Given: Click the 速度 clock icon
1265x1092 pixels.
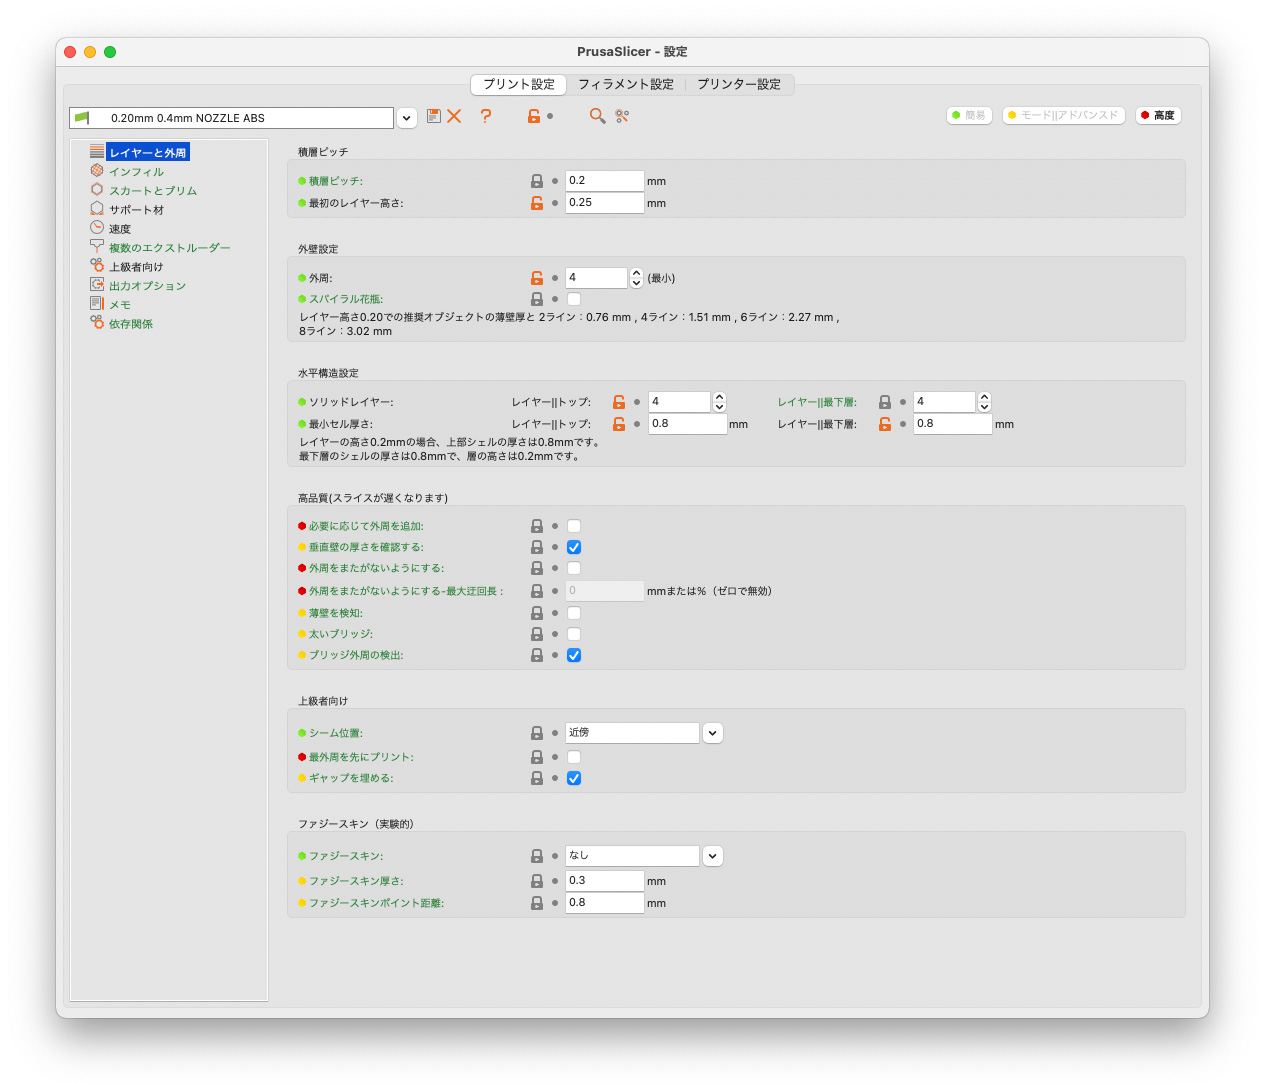Looking at the screenshot, I should coord(97,228).
